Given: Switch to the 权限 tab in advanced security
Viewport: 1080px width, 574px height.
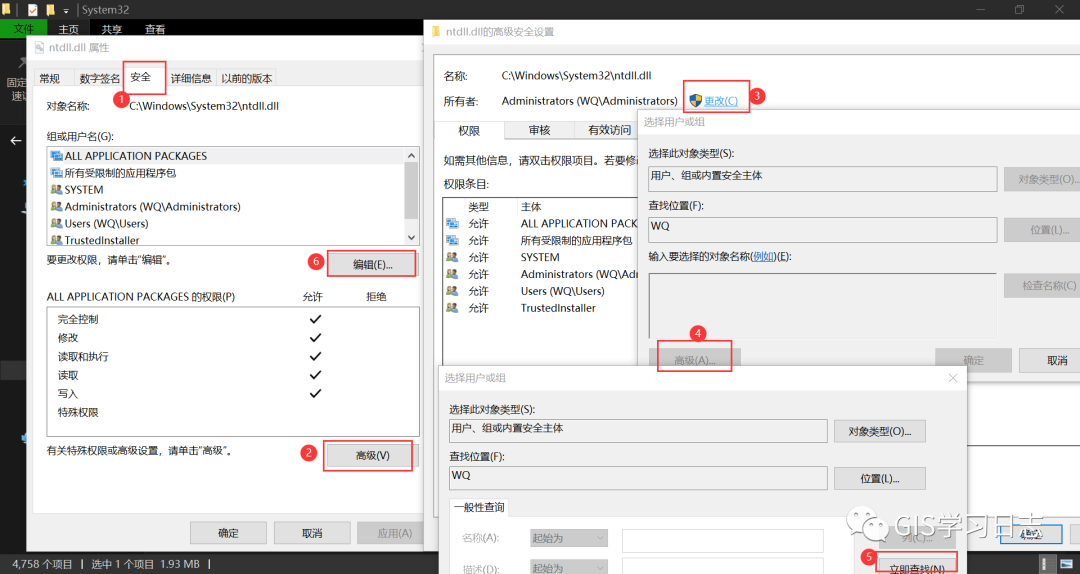Looking at the screenshot, I should pyautogui.click(x=469, y=130).
